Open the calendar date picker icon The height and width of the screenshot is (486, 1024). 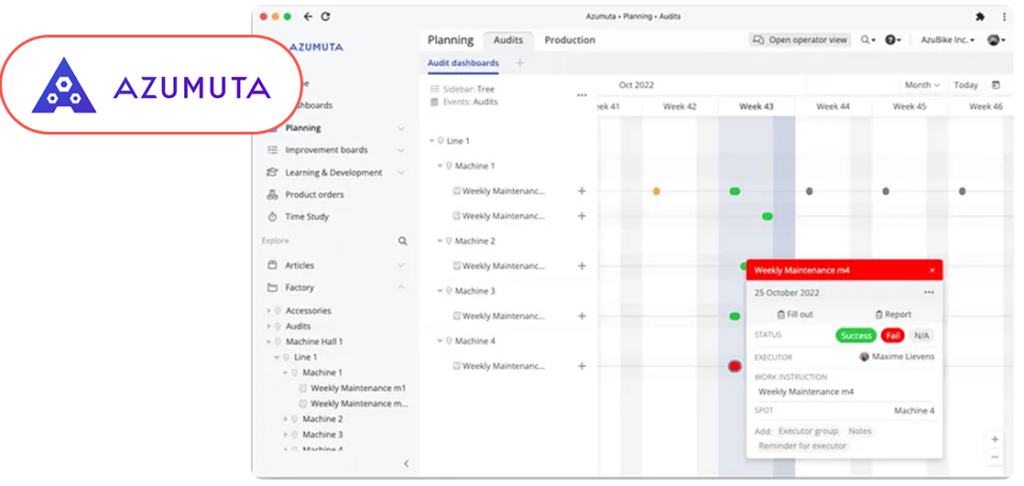tap(995, 85)
